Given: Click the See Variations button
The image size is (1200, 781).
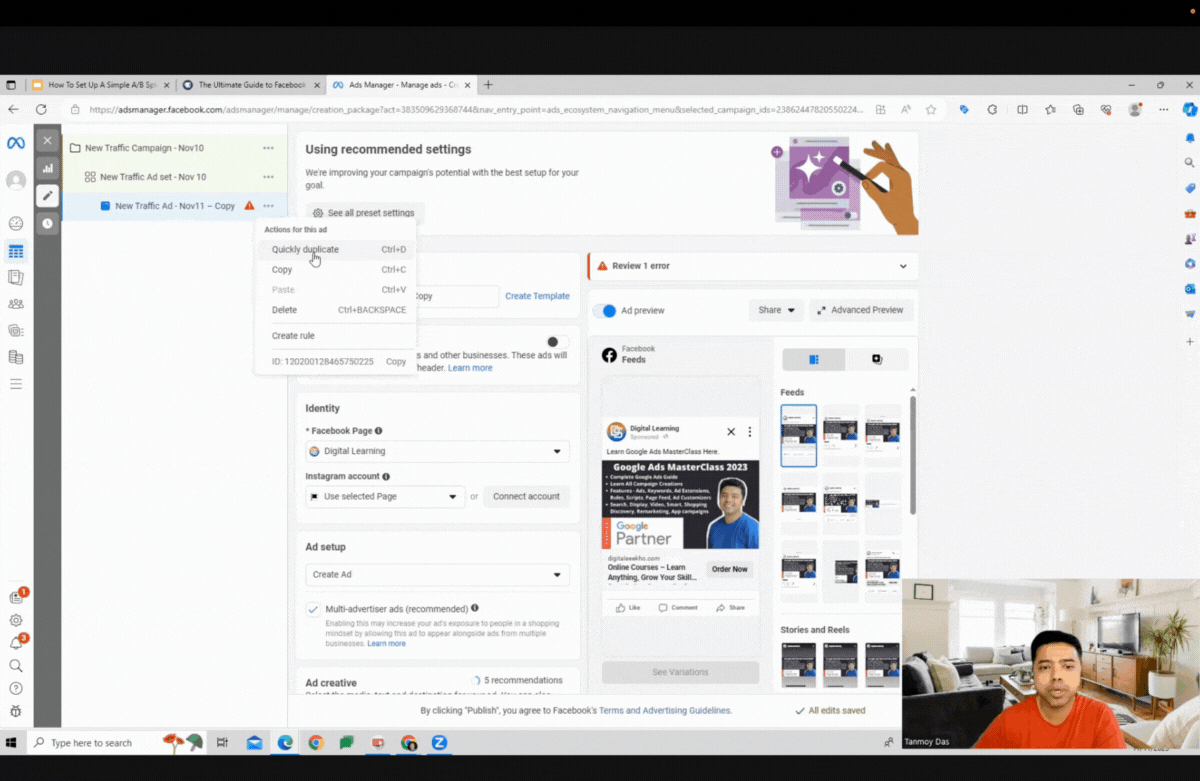Looking at the screenshot, I should [x=680, y=672].
